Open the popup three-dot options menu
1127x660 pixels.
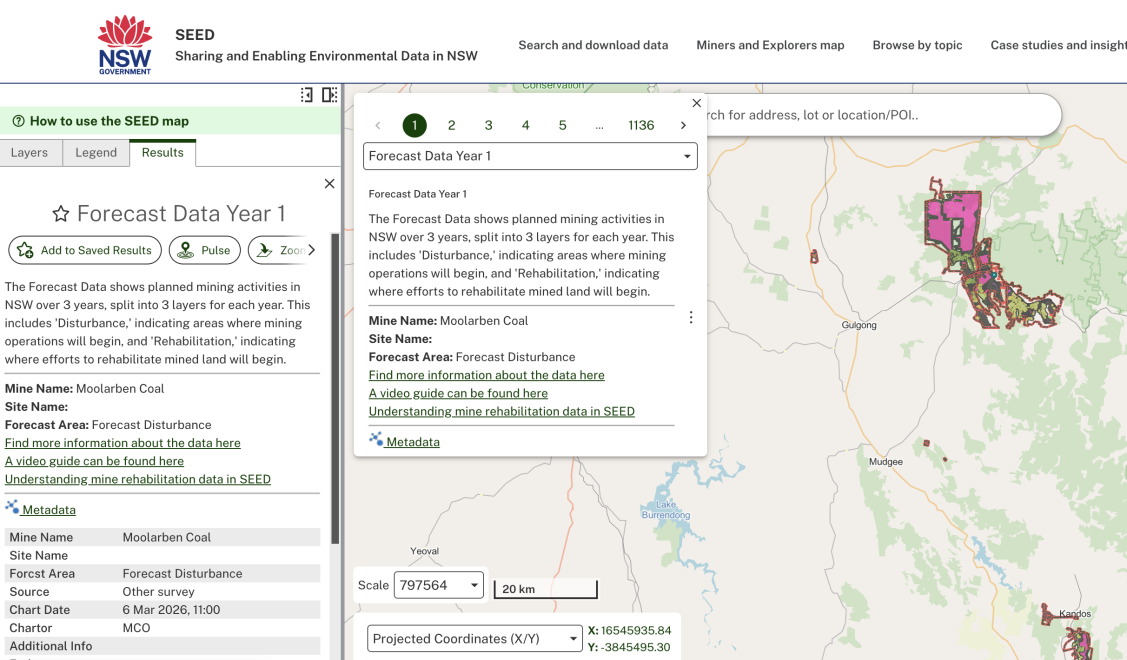pos(691,318)
